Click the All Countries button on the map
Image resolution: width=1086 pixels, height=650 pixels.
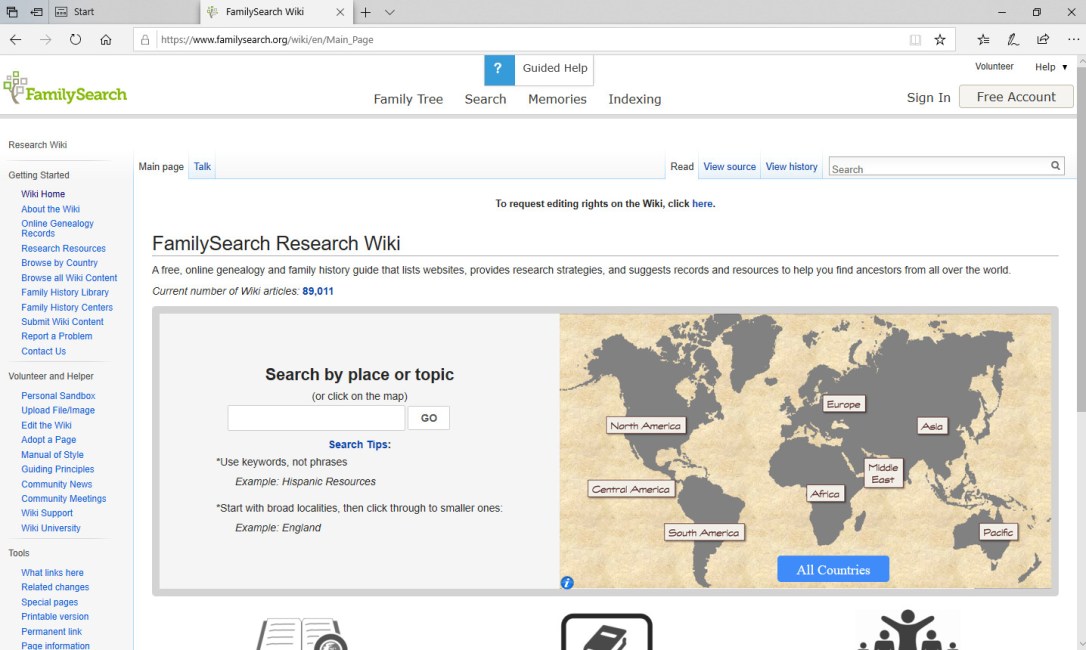point(833,568)
